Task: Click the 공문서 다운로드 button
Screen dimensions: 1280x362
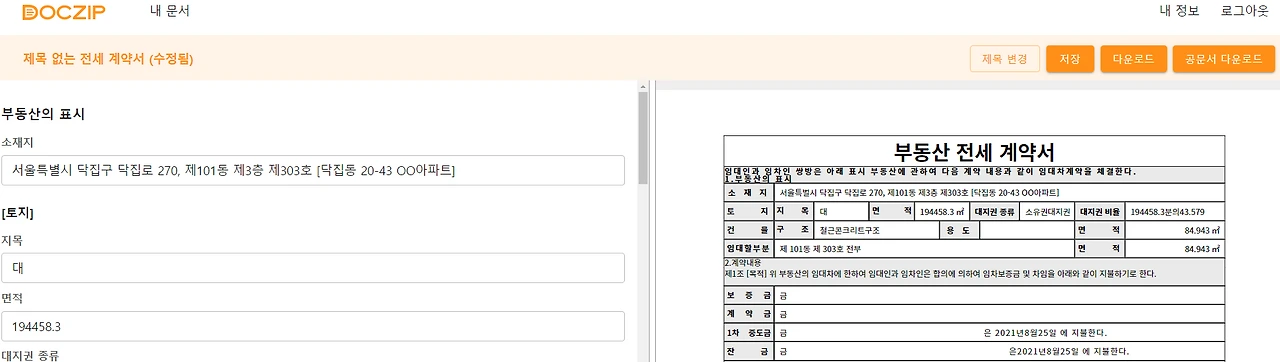Action: coord(1224,59)
